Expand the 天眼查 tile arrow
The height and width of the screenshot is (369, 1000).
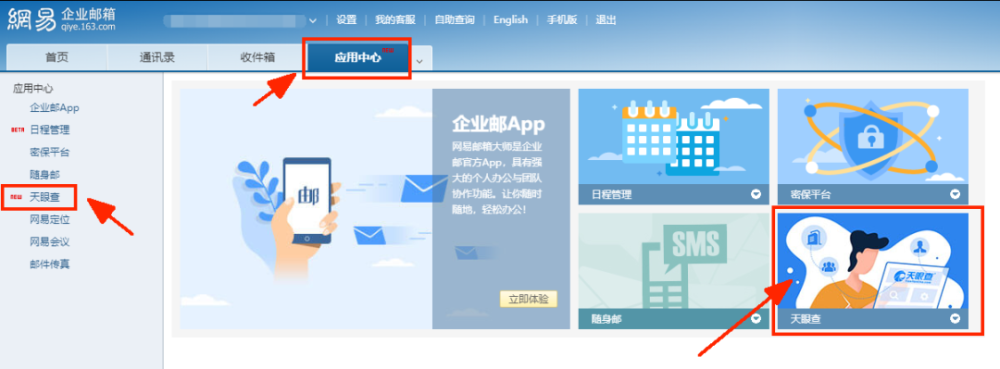[955, 319]
